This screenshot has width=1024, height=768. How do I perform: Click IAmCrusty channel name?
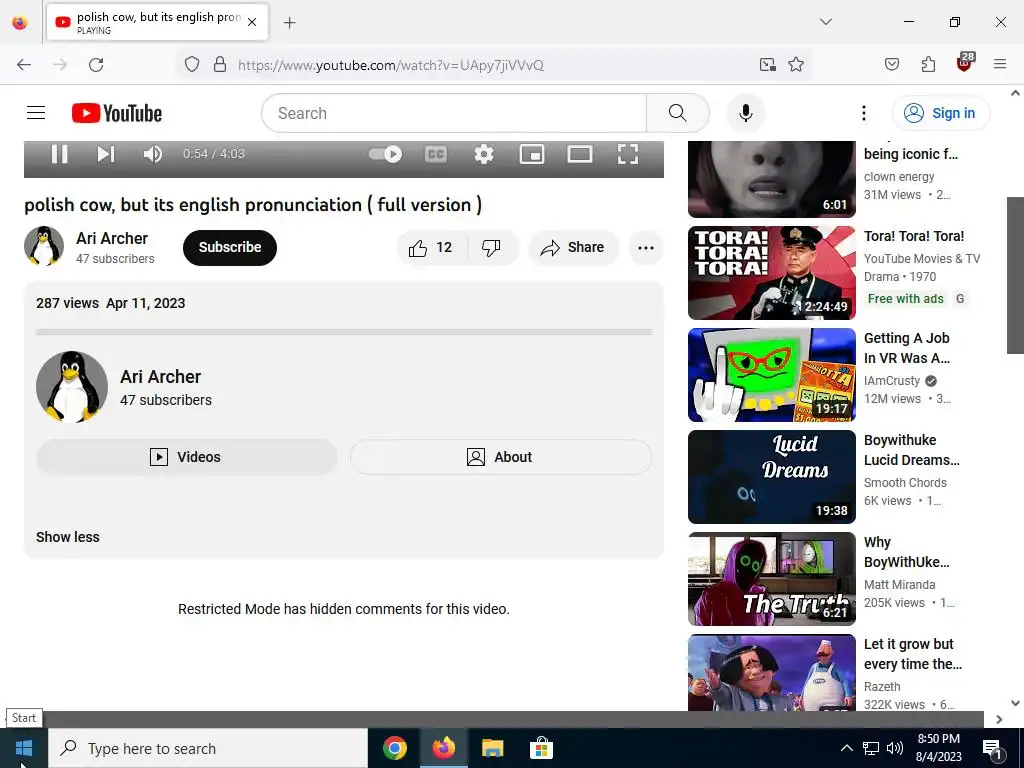pos(891,381)
